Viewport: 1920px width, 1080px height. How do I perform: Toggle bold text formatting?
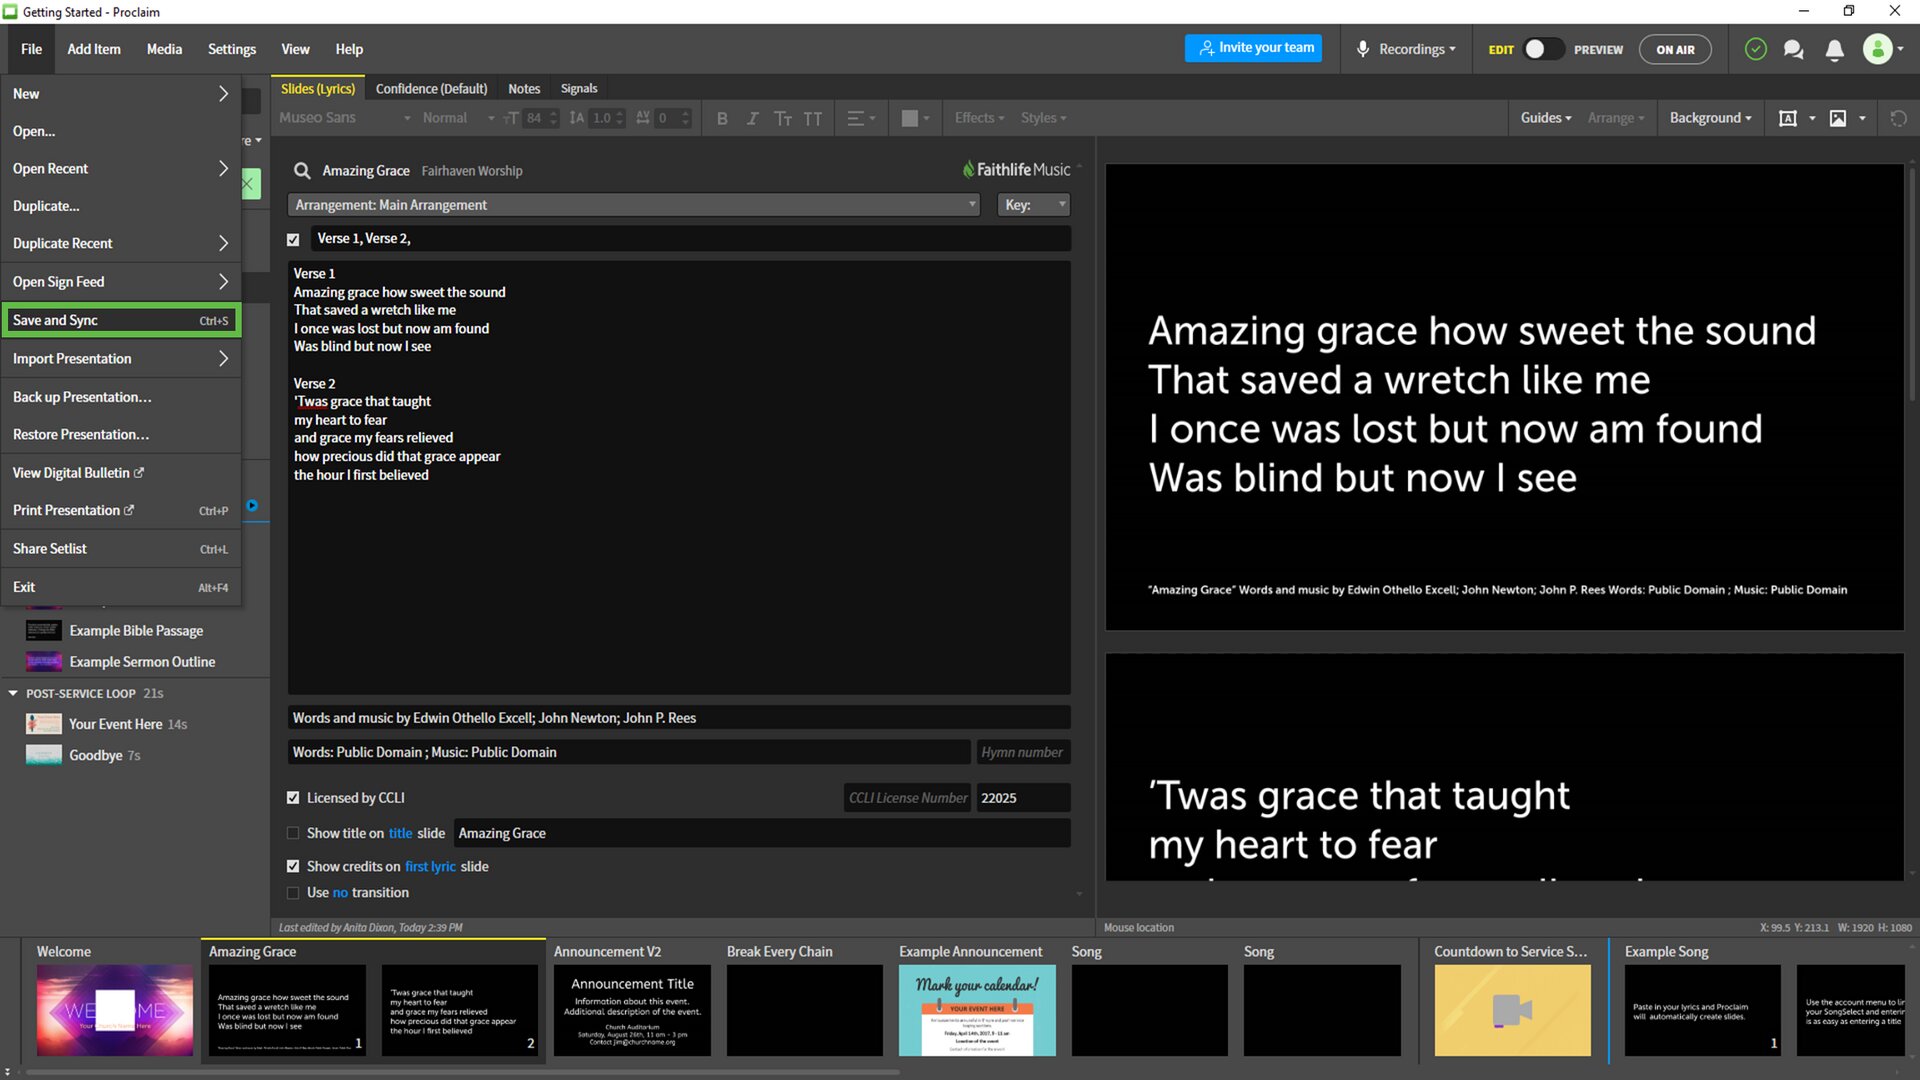pos(722,118)
